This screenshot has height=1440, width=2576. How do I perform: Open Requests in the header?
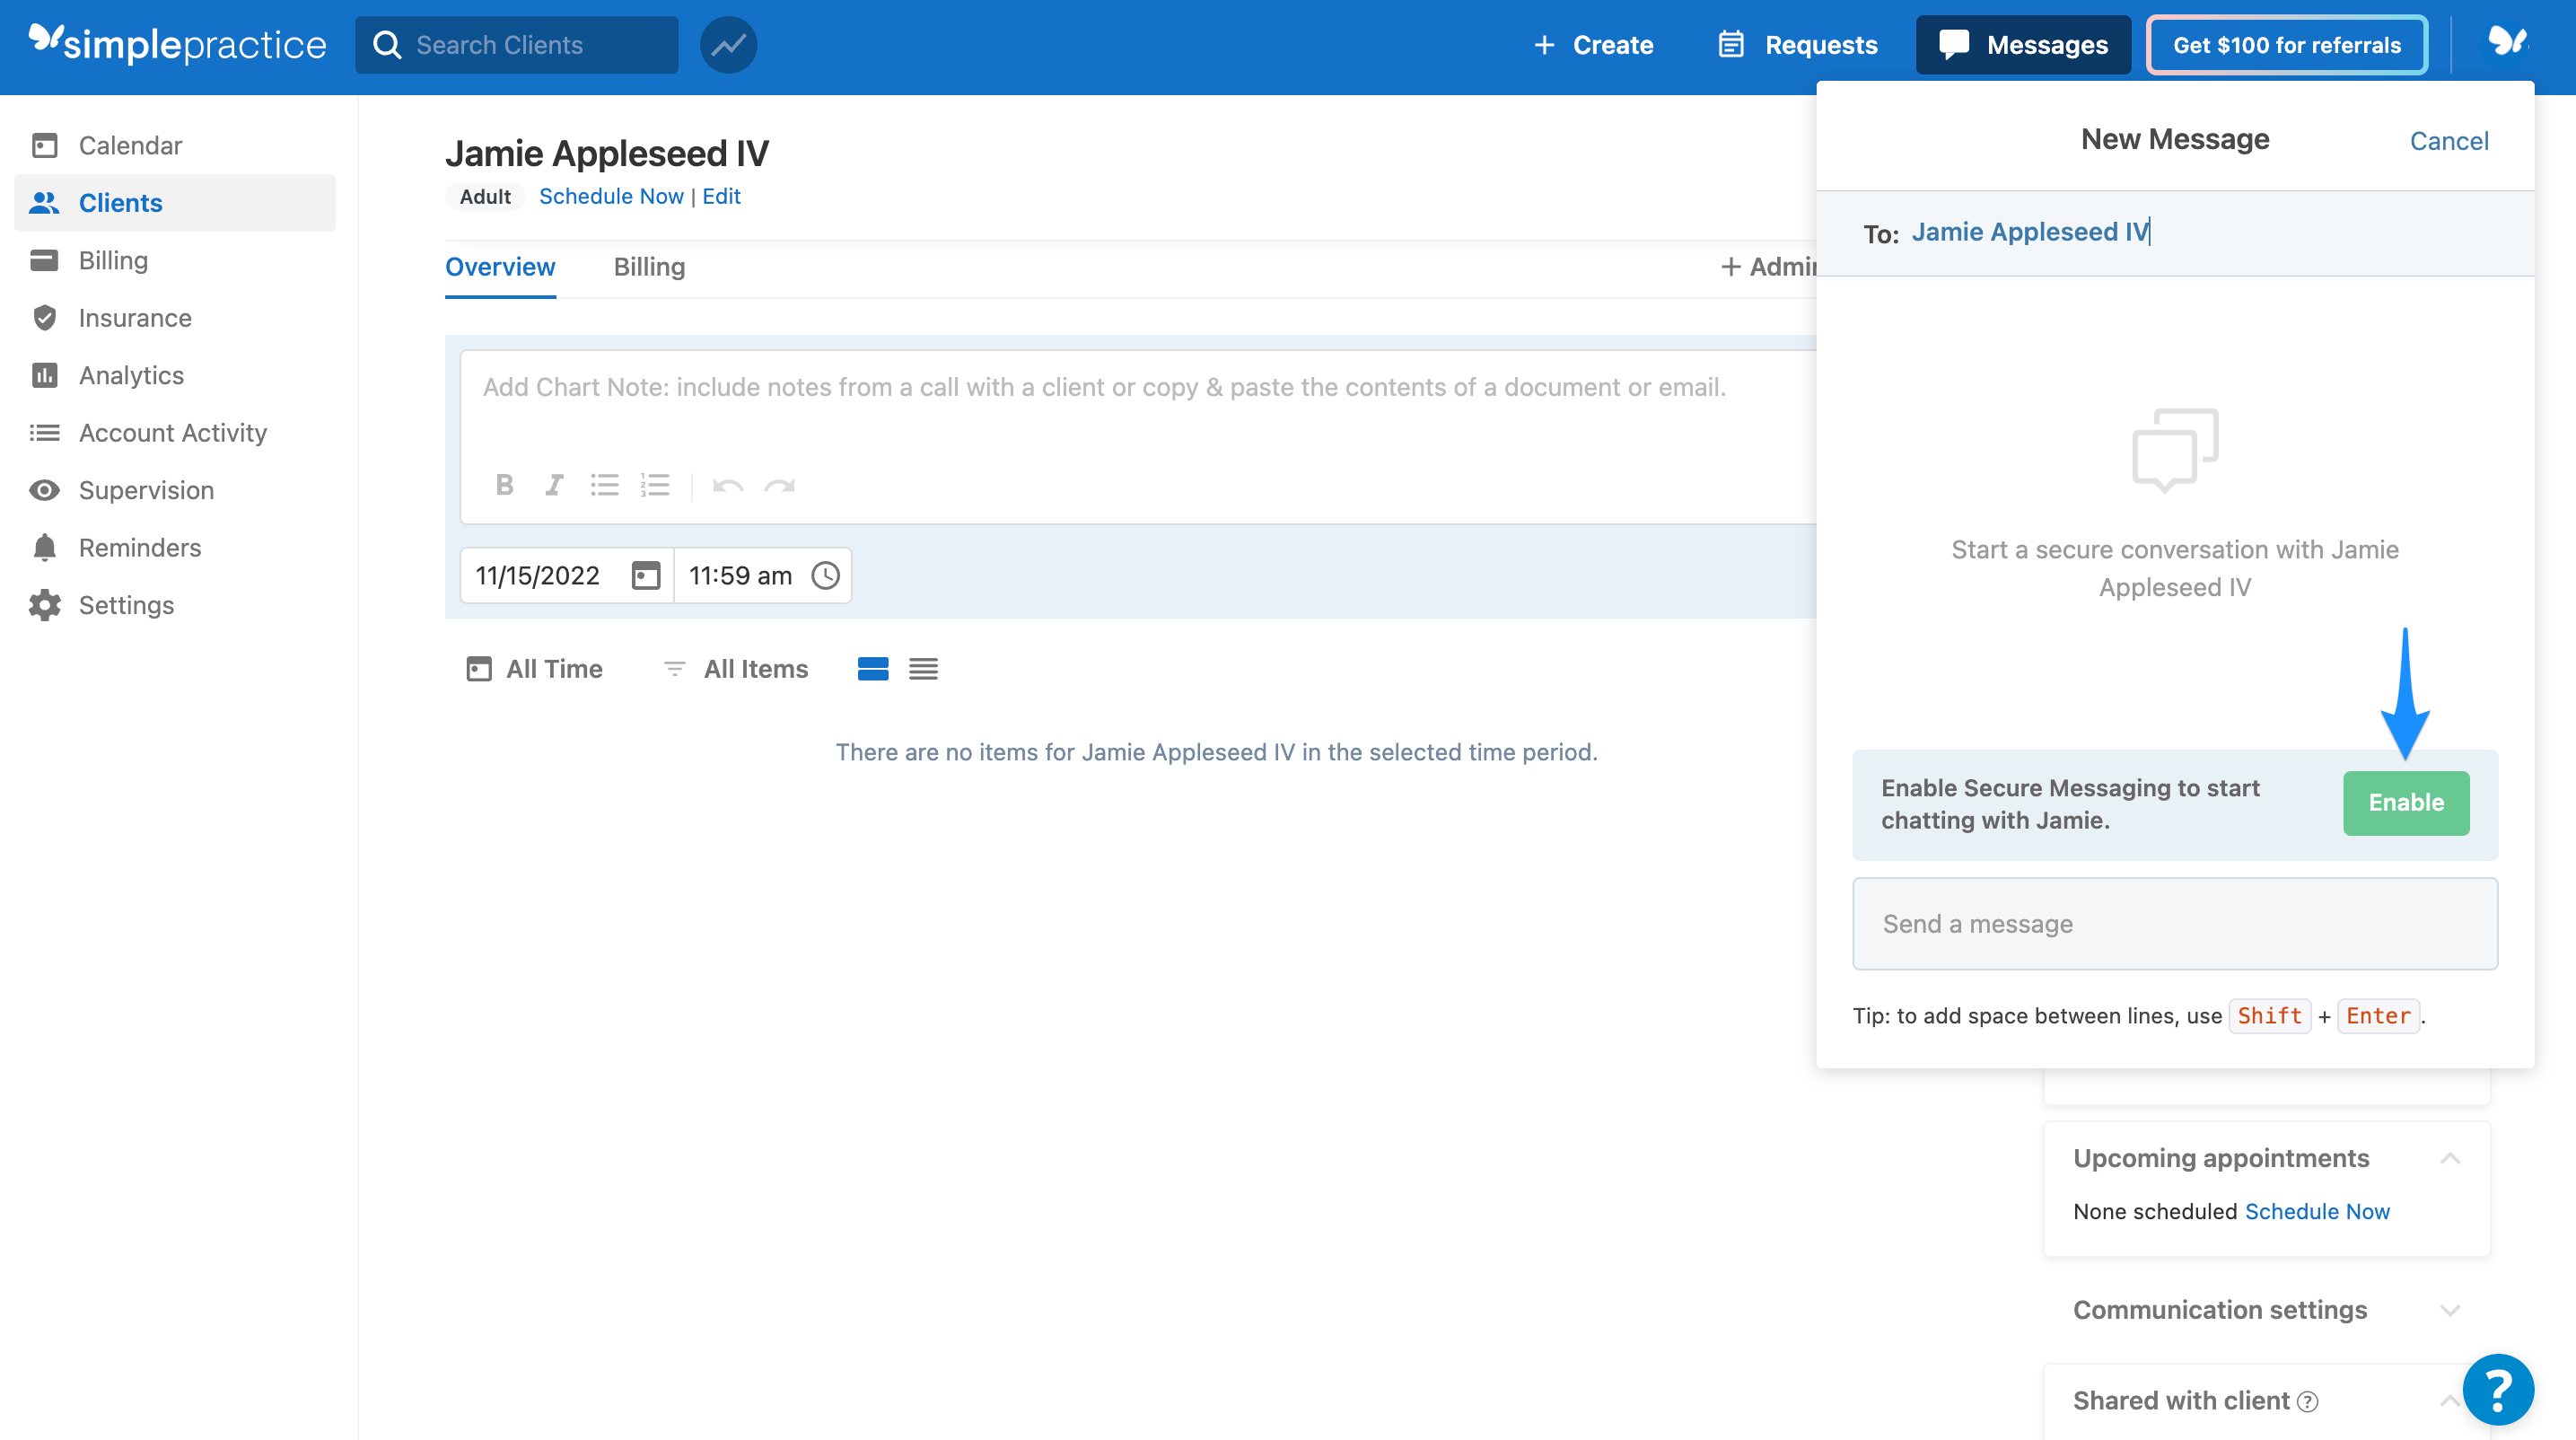[1798, 45]
